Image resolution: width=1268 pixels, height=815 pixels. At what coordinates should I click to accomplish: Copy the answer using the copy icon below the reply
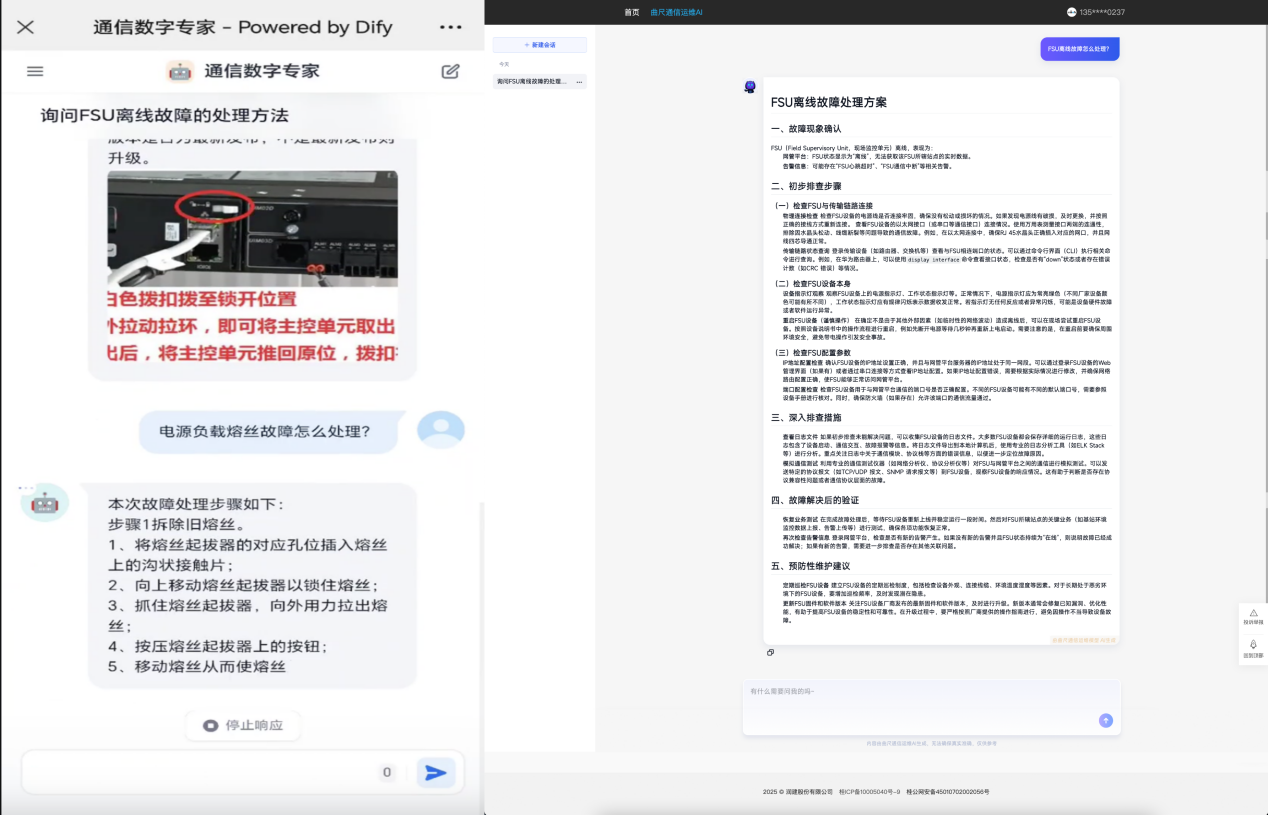[770, 652]
